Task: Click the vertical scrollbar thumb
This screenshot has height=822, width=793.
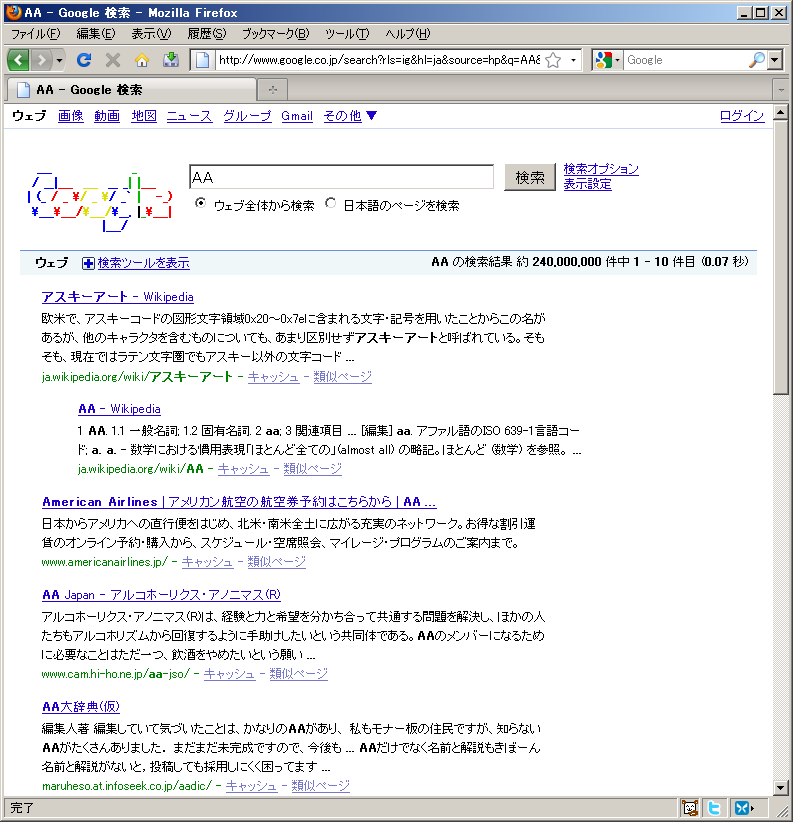Action: tap(781, 257)
